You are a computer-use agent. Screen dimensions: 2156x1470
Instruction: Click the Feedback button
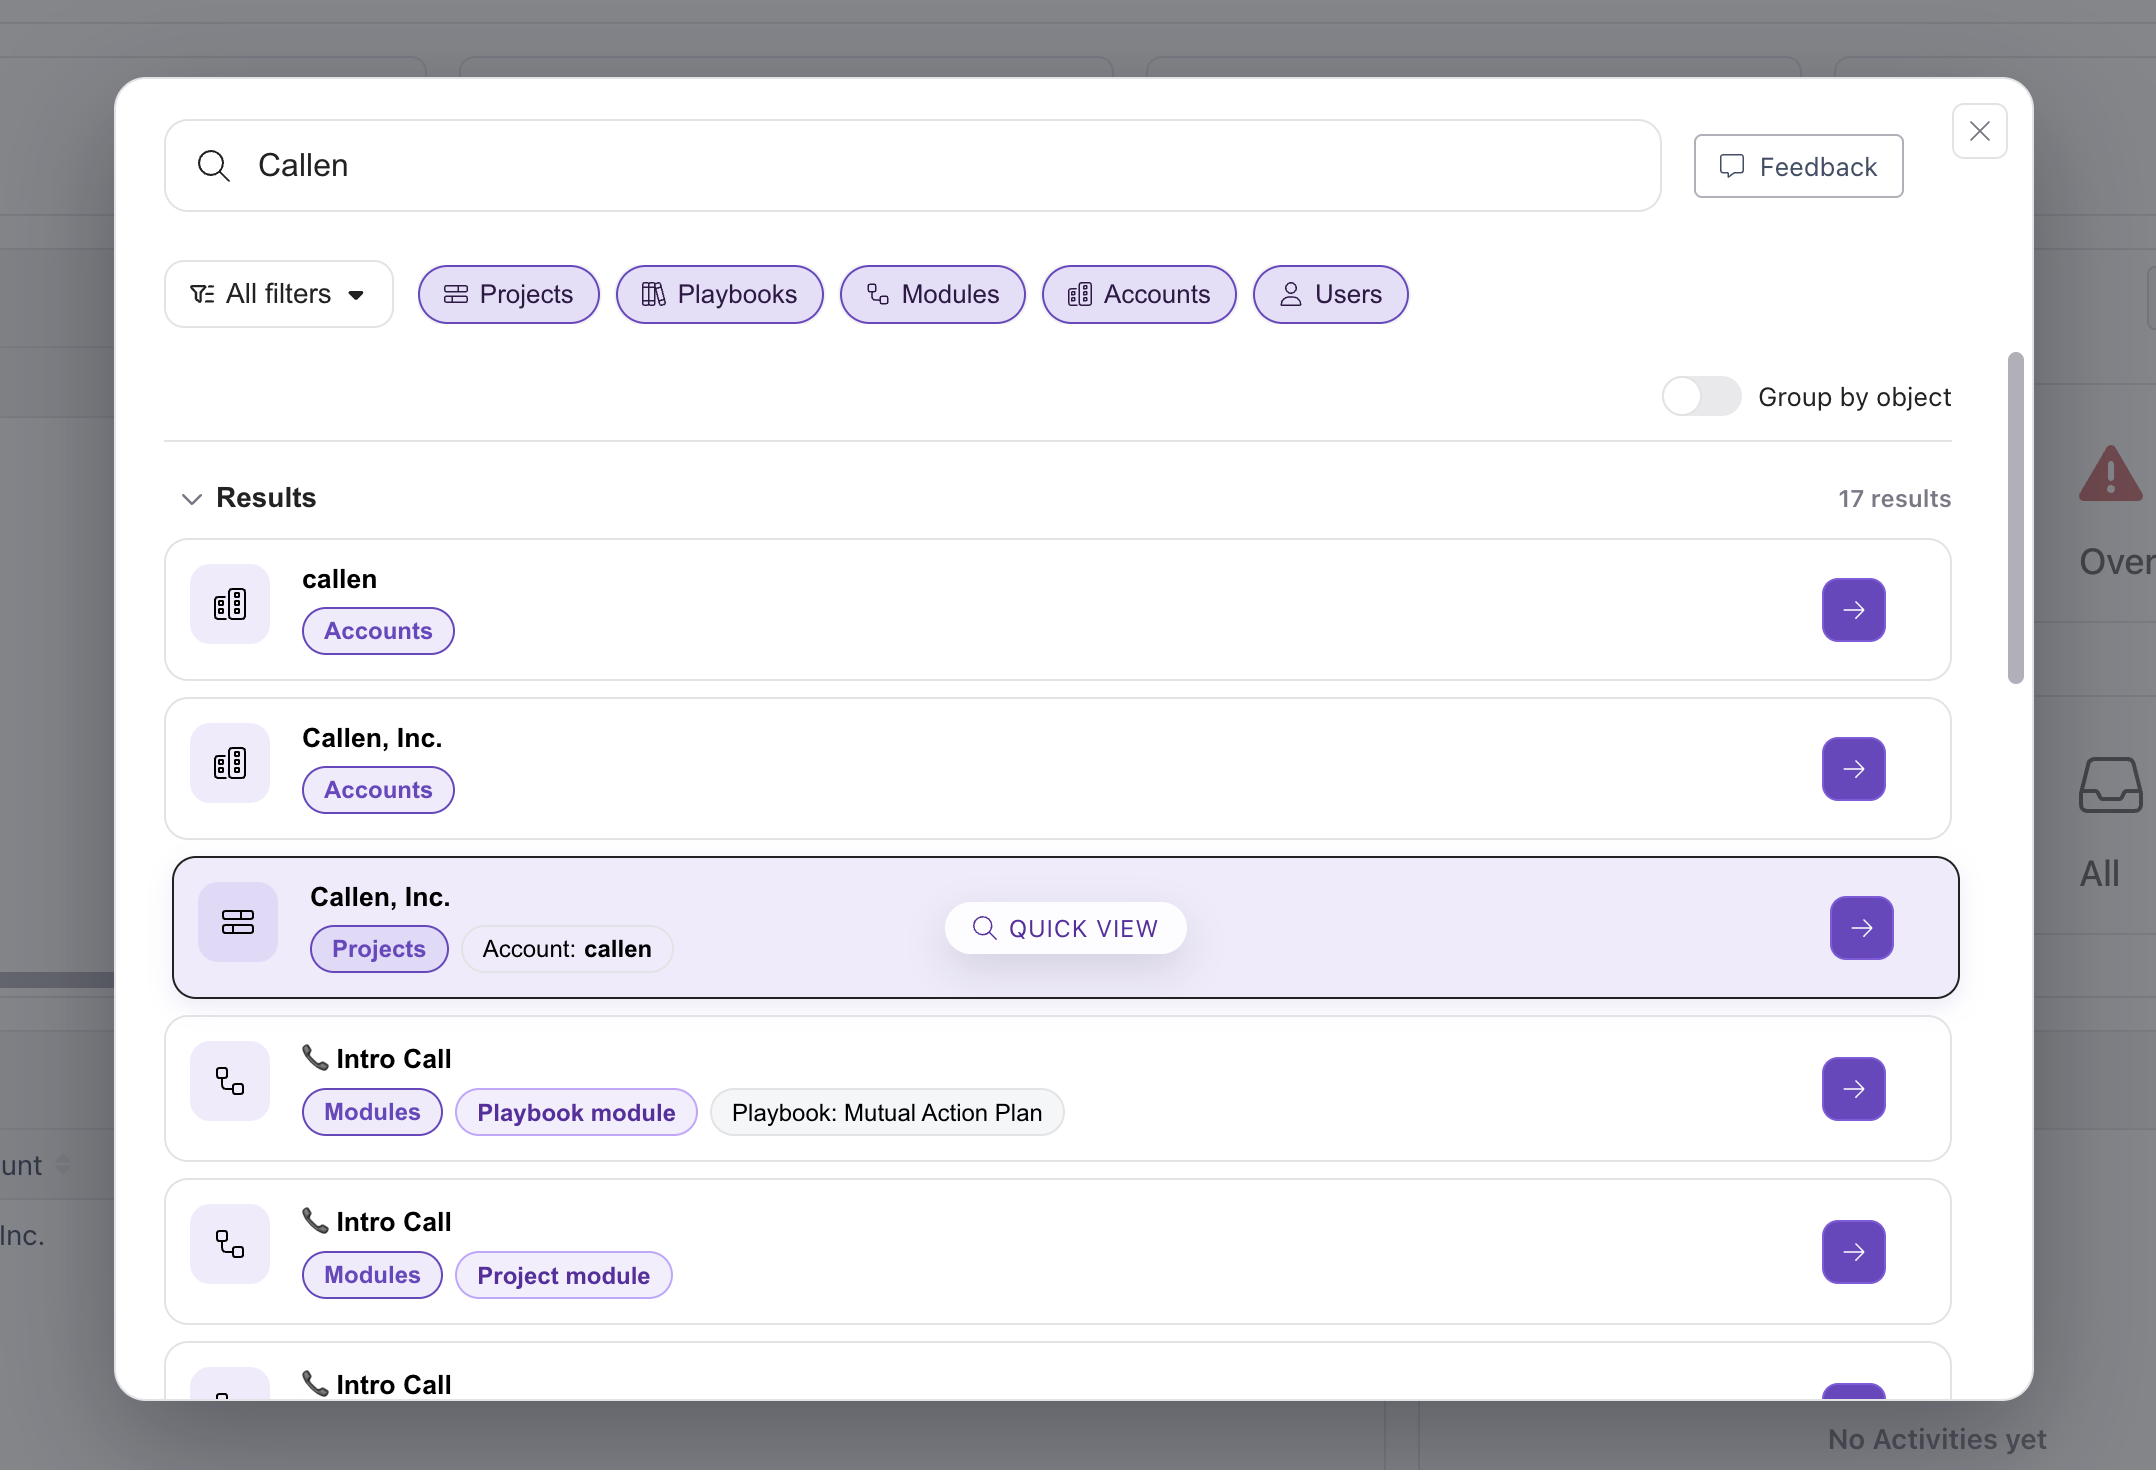(x=1798, y=166)
